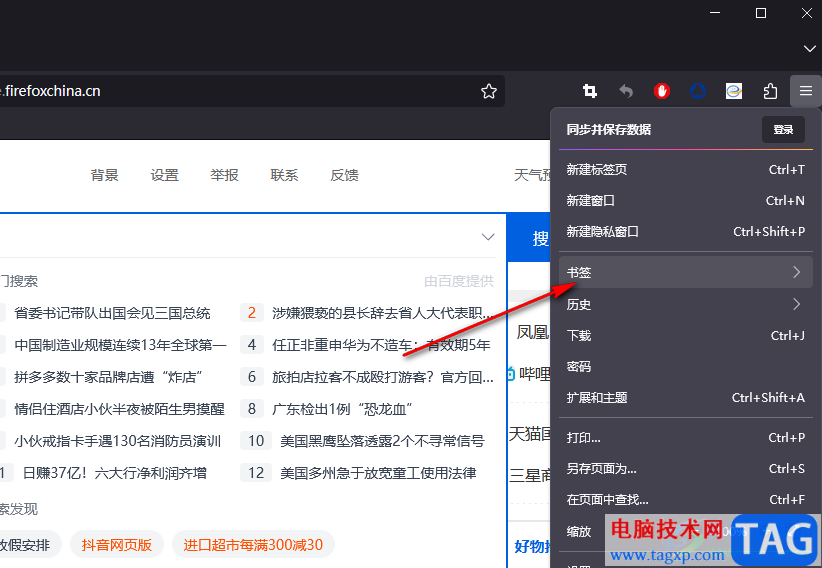
Task: Open the 背景 page link
Action: [x=104, y=175]
